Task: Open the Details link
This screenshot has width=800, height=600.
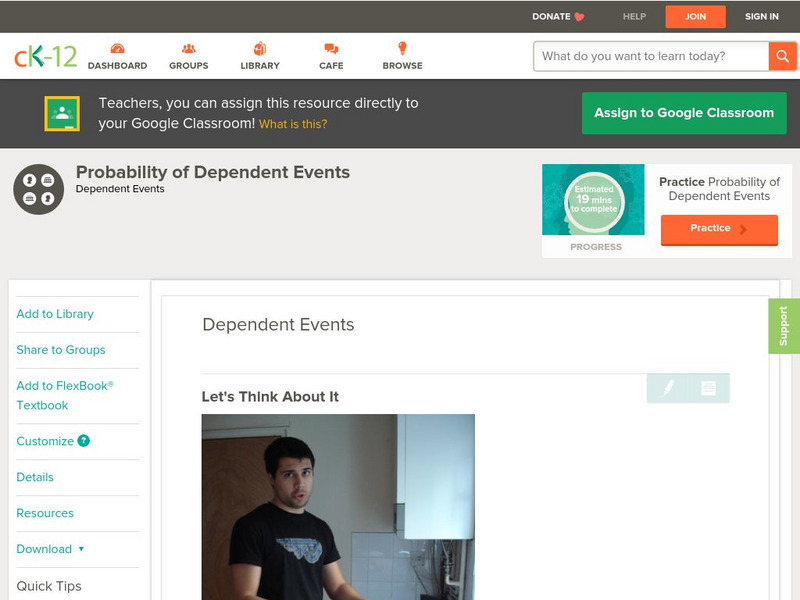Action: coord(35,477)
